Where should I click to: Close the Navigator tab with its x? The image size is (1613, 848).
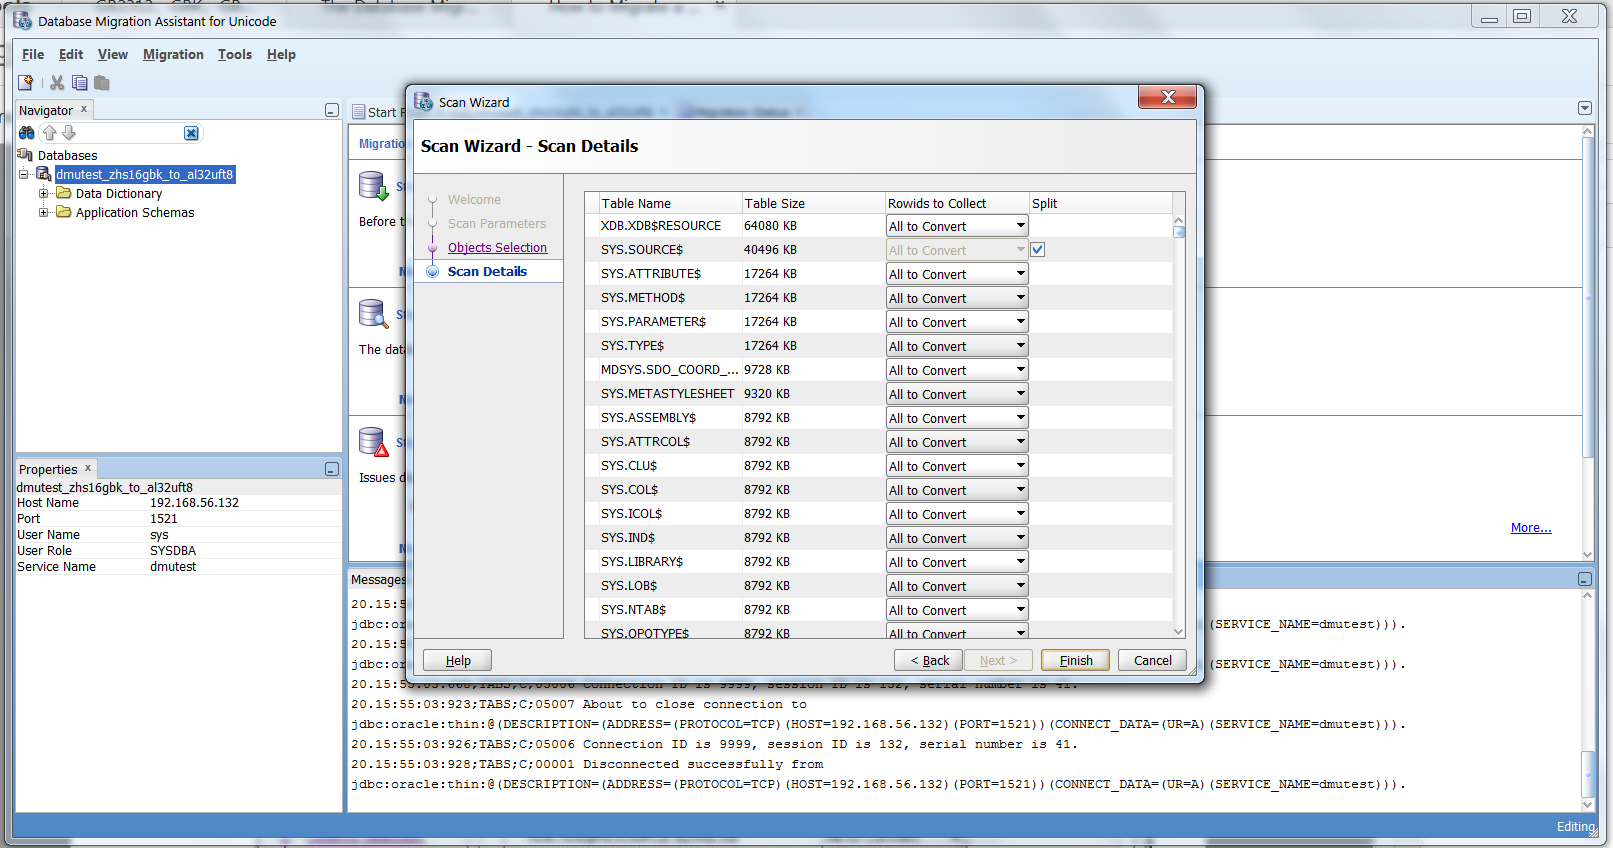84,109
